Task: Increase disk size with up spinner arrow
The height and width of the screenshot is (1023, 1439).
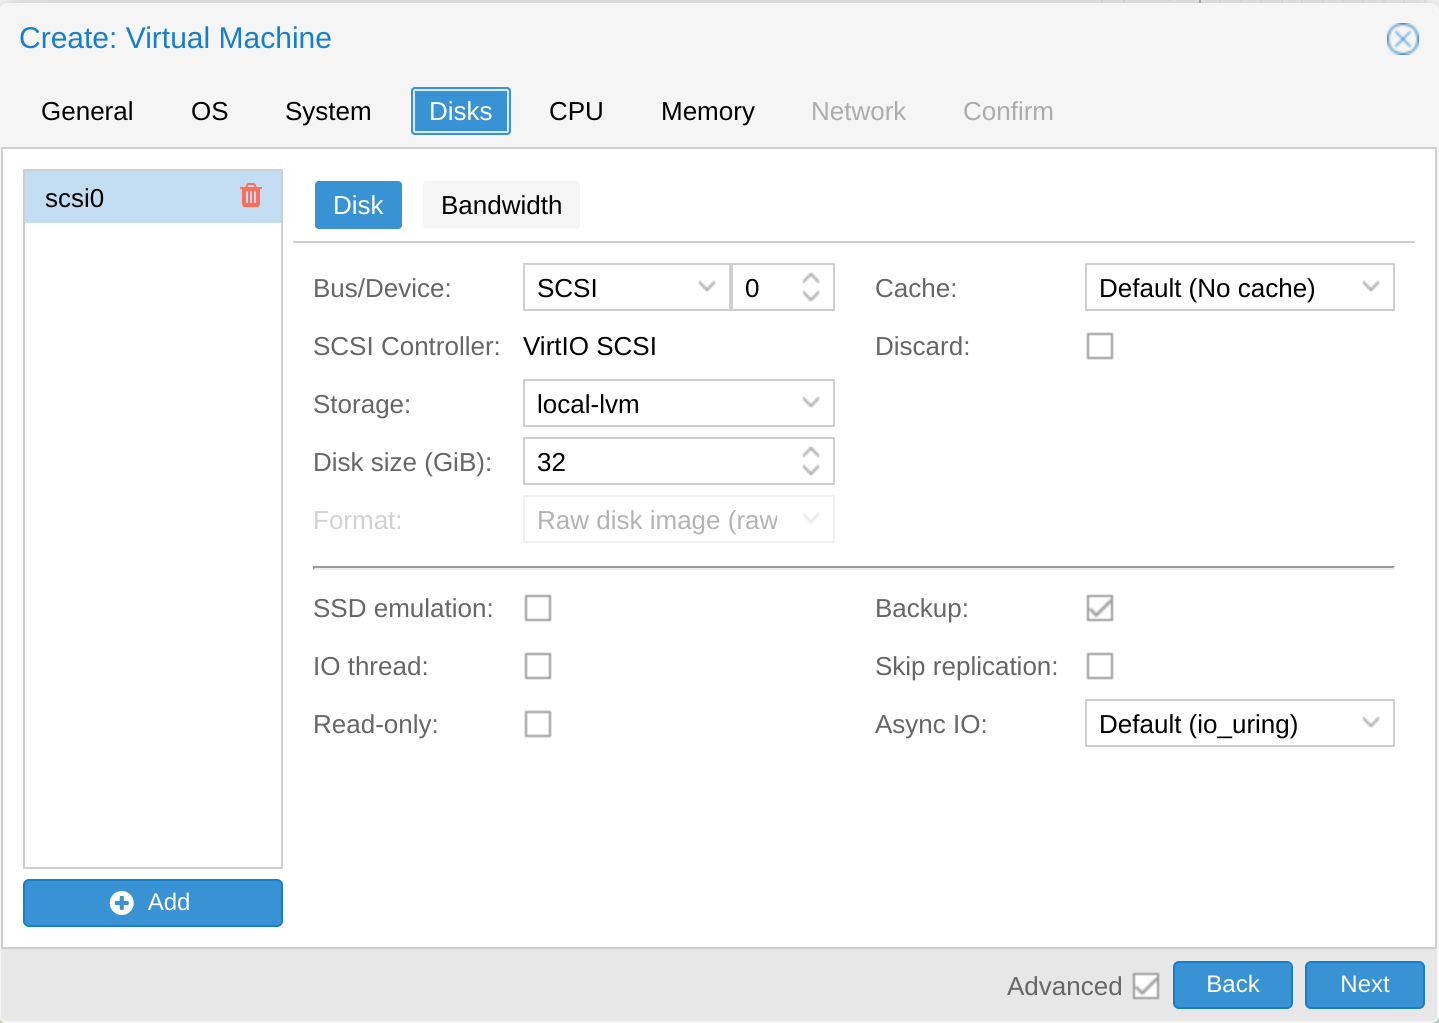Action: [811, 453]
